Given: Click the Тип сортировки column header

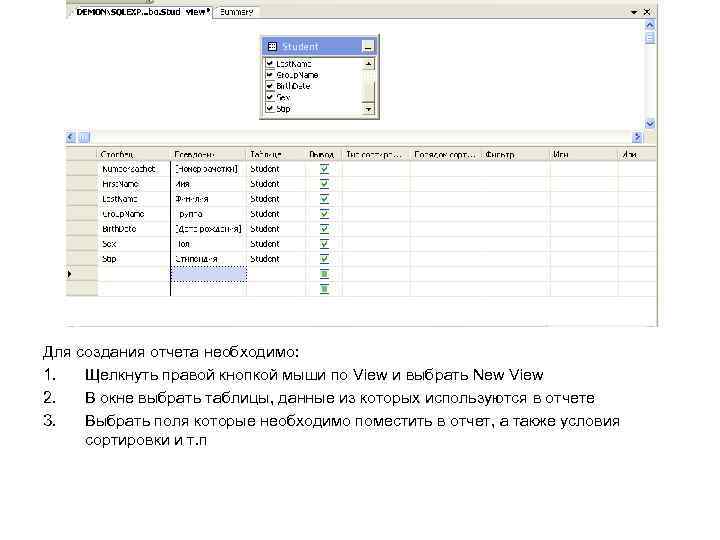Looking at the screenshot, I should click(376, 154).
